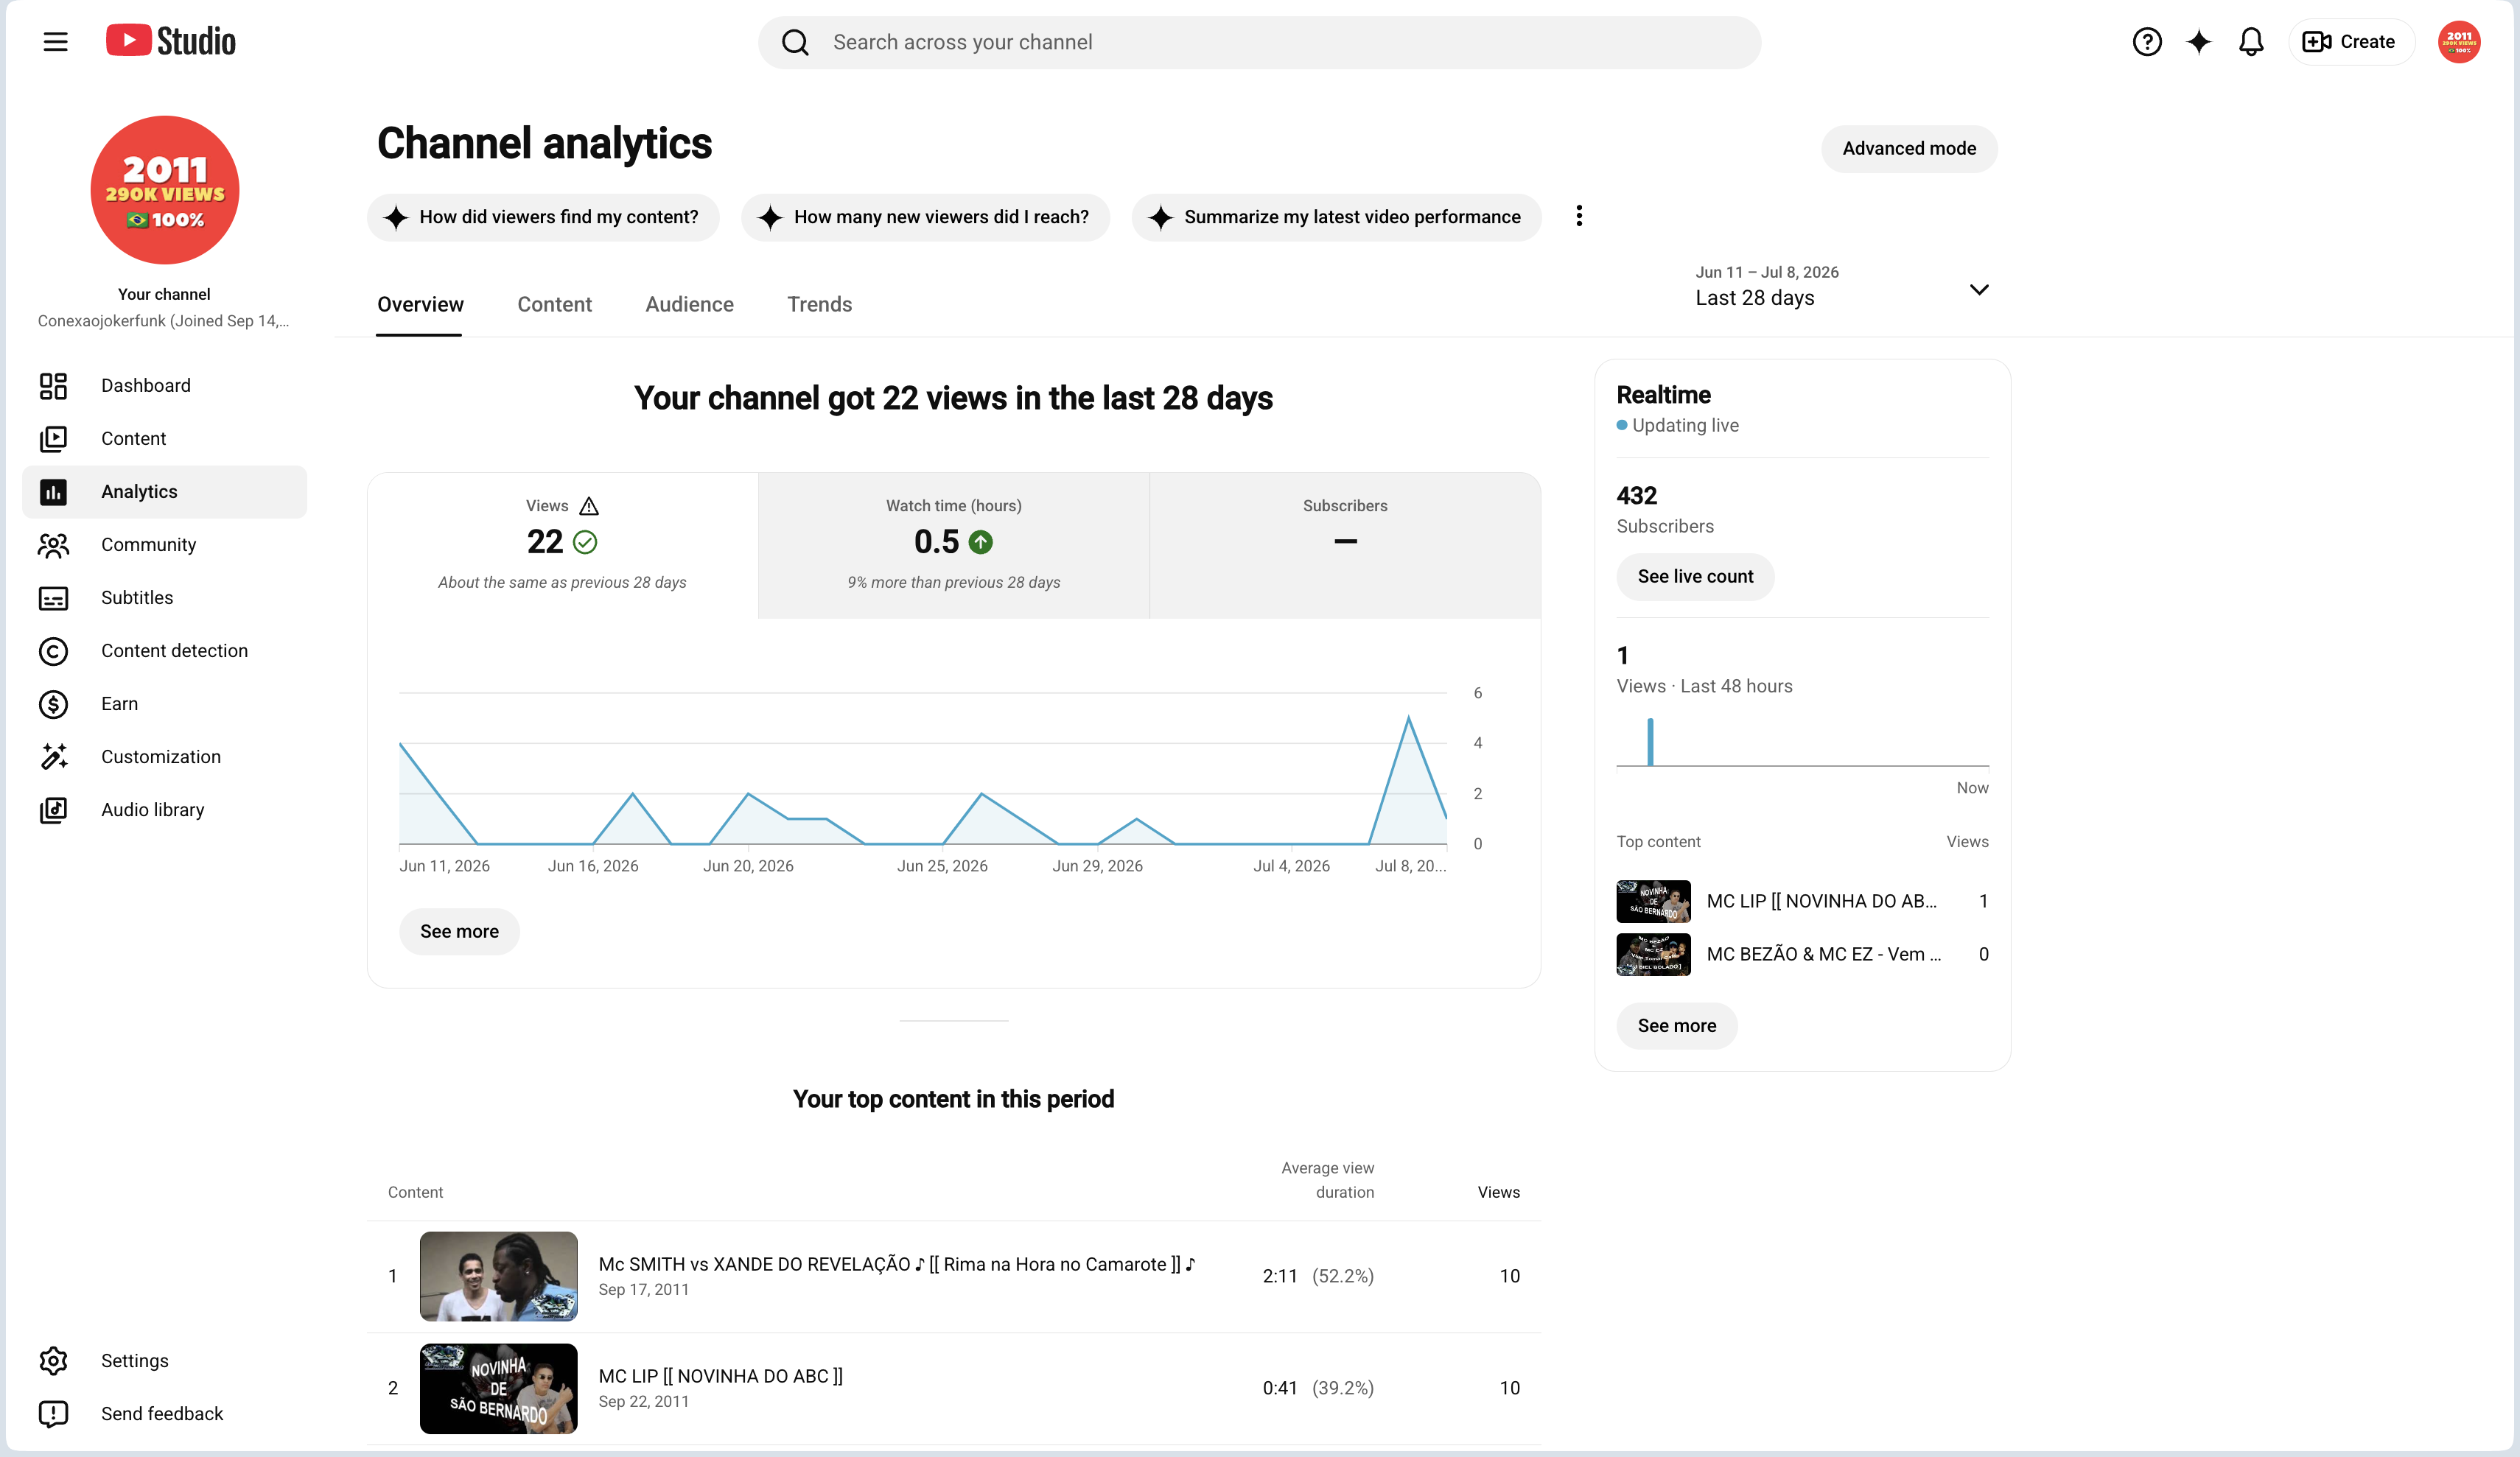This screenshot has height=1457, width=2520.
Task: Click the Views warning triangle icon
Action: [x=589, y=506]
